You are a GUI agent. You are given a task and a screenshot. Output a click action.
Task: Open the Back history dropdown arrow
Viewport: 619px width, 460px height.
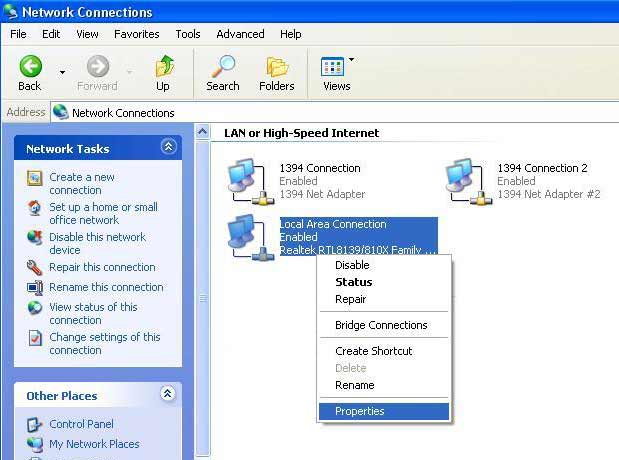point(62,73)
